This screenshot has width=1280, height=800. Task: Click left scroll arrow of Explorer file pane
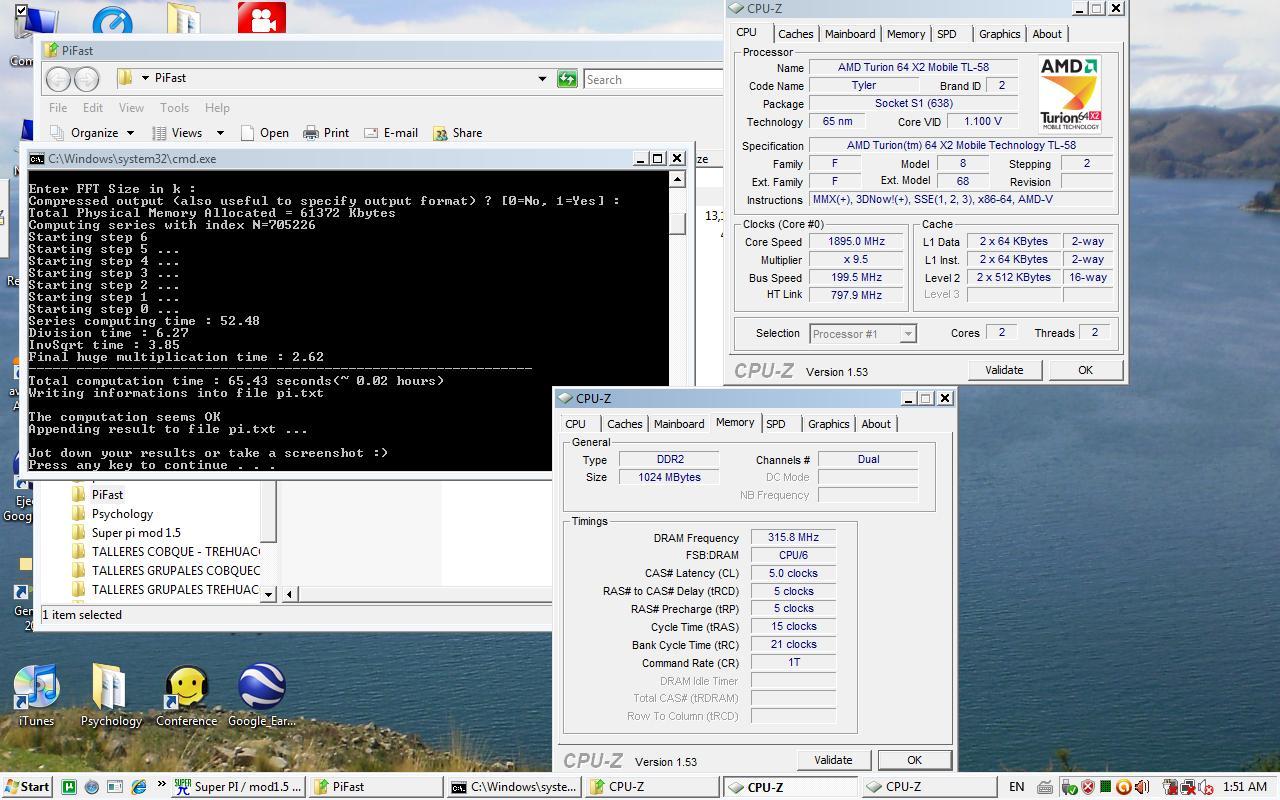tap(290, 594)
